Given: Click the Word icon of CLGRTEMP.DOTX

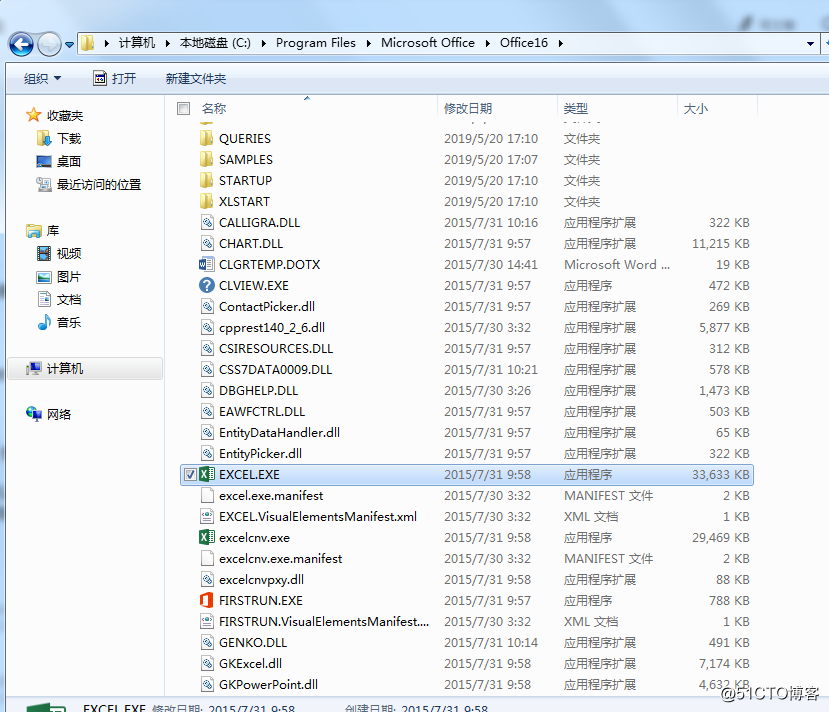Looking at the screenshot, I should 207,264.
